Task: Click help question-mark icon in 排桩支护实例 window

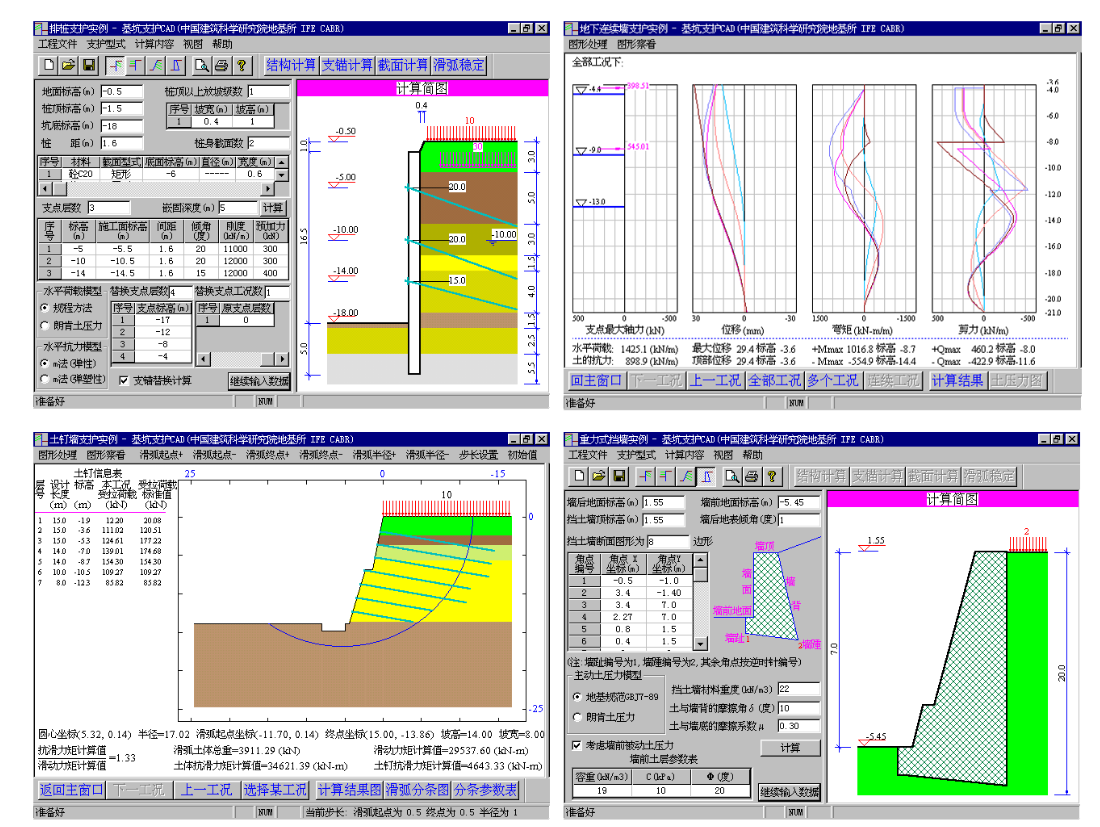Action: (241, 65)
